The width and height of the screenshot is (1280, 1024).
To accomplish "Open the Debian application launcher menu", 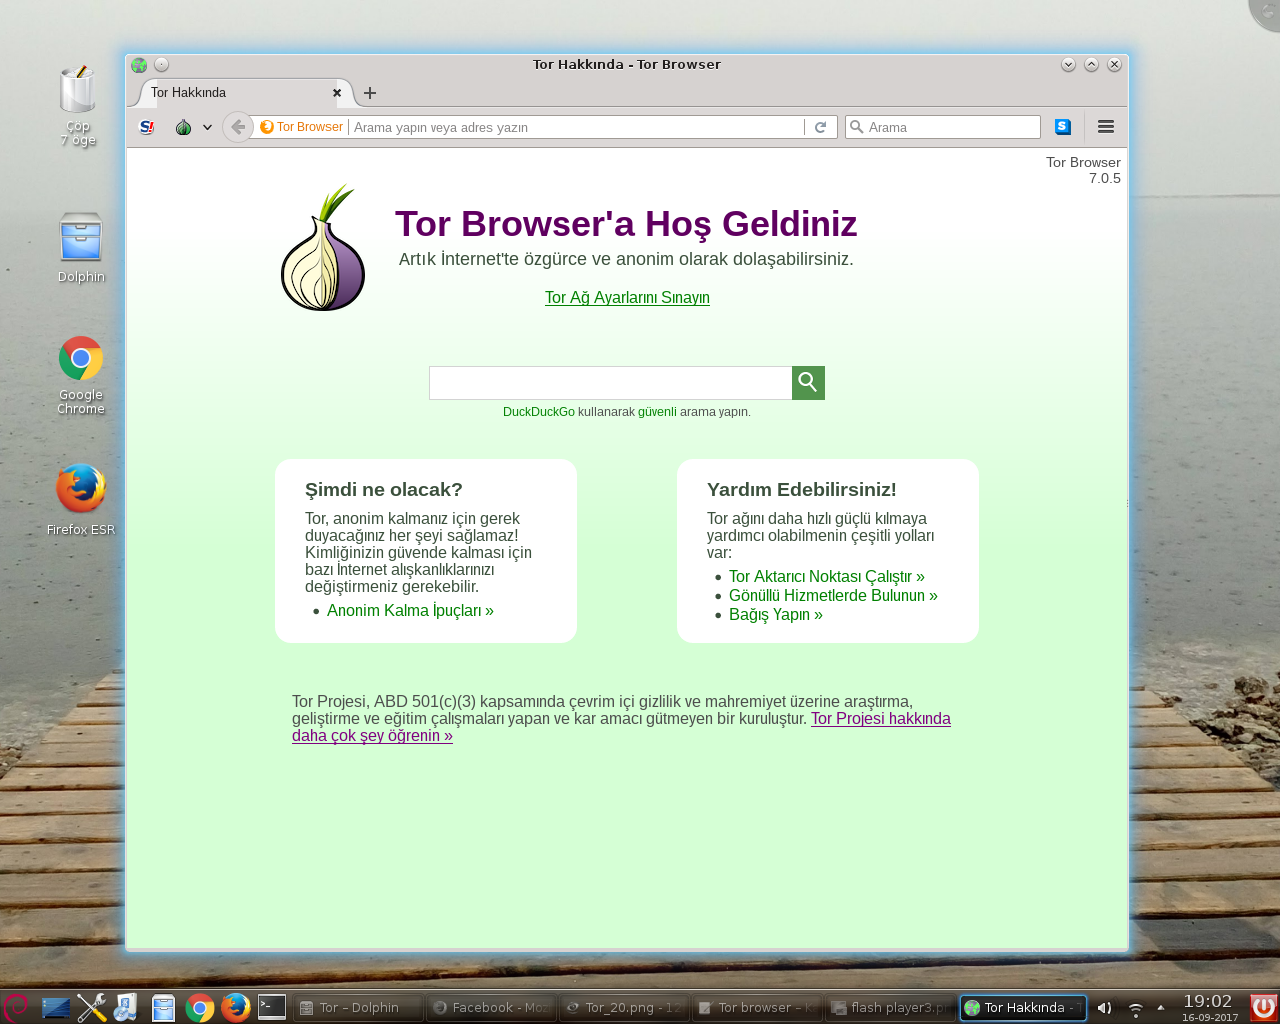I will pyautogui.click(x=15, y=1007).
